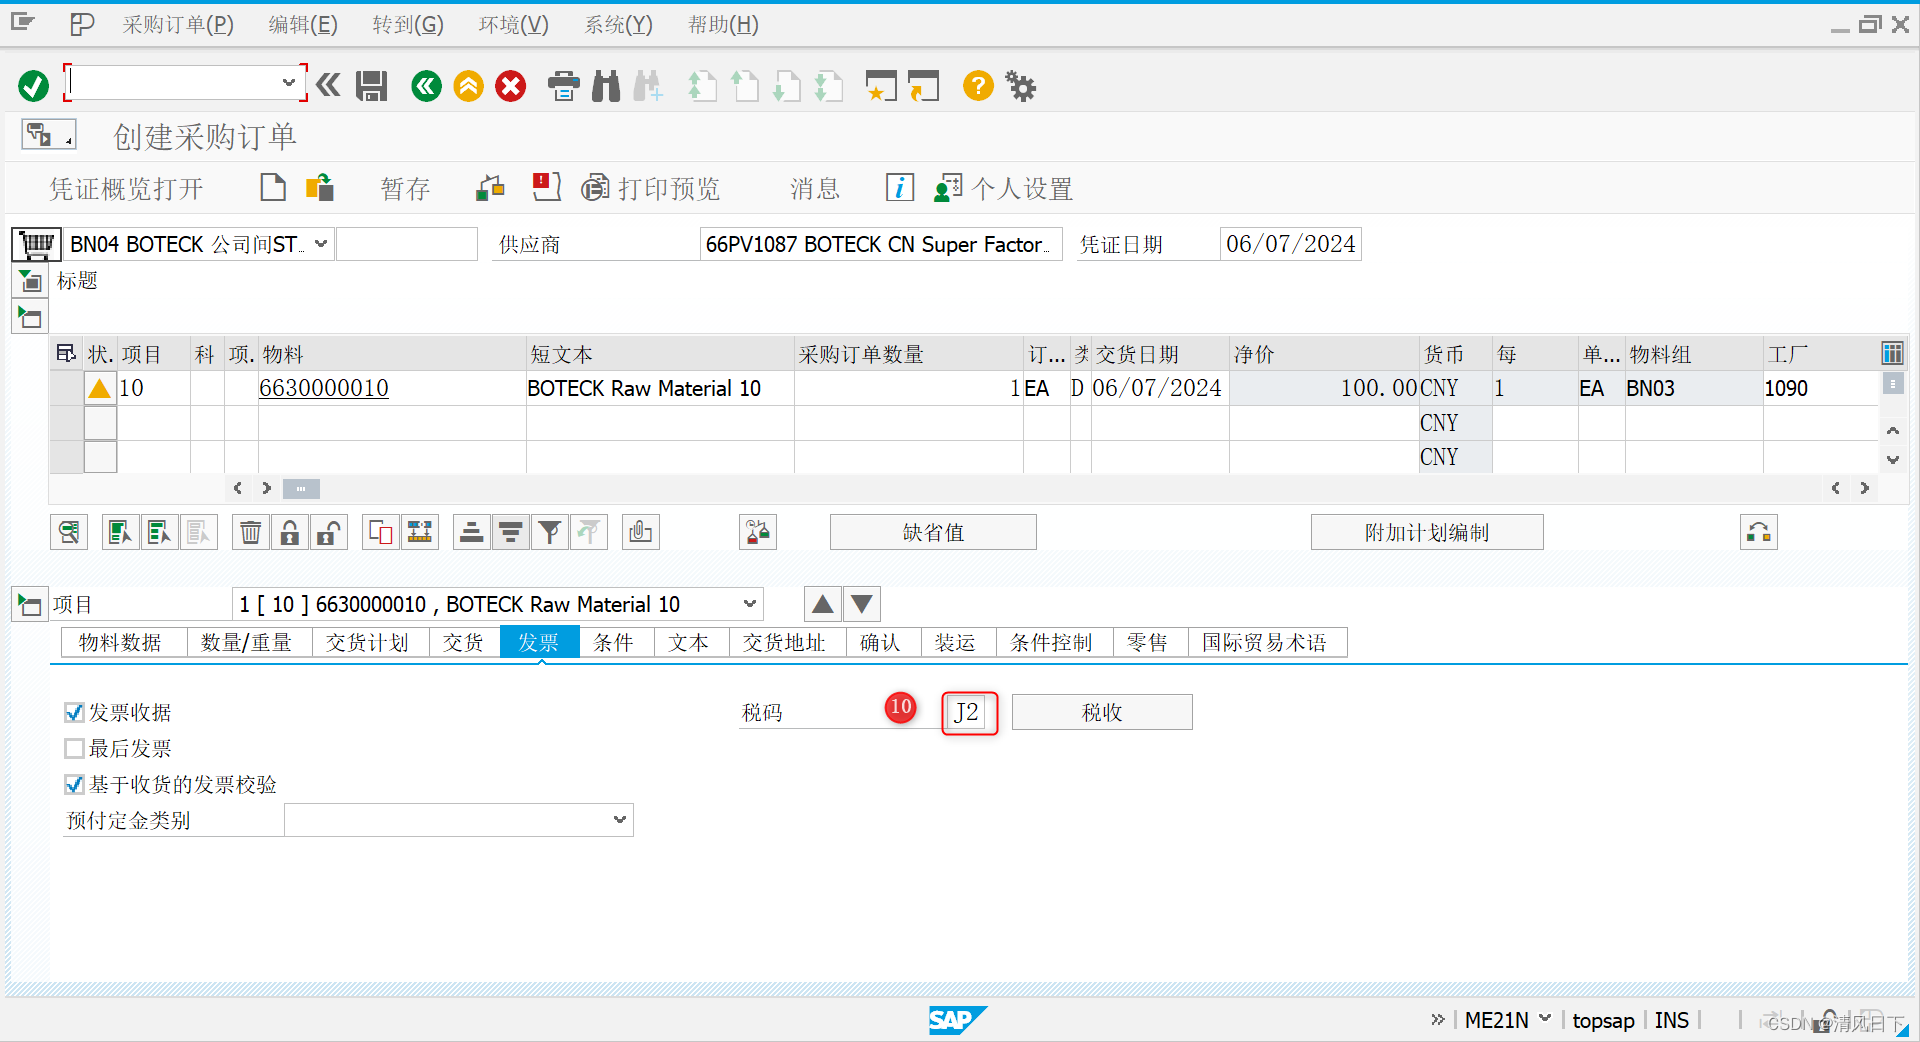Click the 税收 button
This screenshot has width=1920, height=1042.
[1102, 712]
